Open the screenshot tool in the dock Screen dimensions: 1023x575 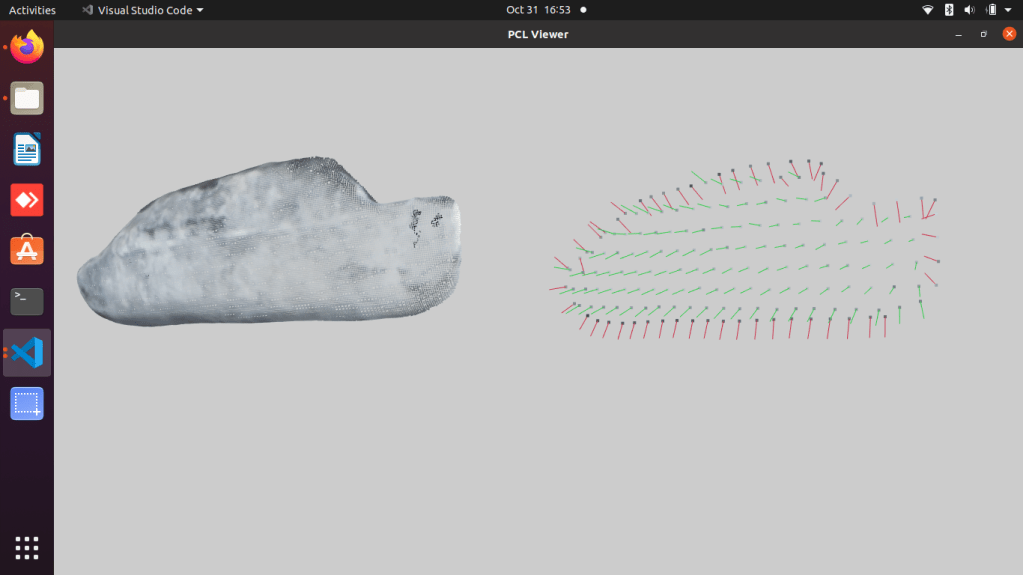pyautogui.click(x=27, y=403)
